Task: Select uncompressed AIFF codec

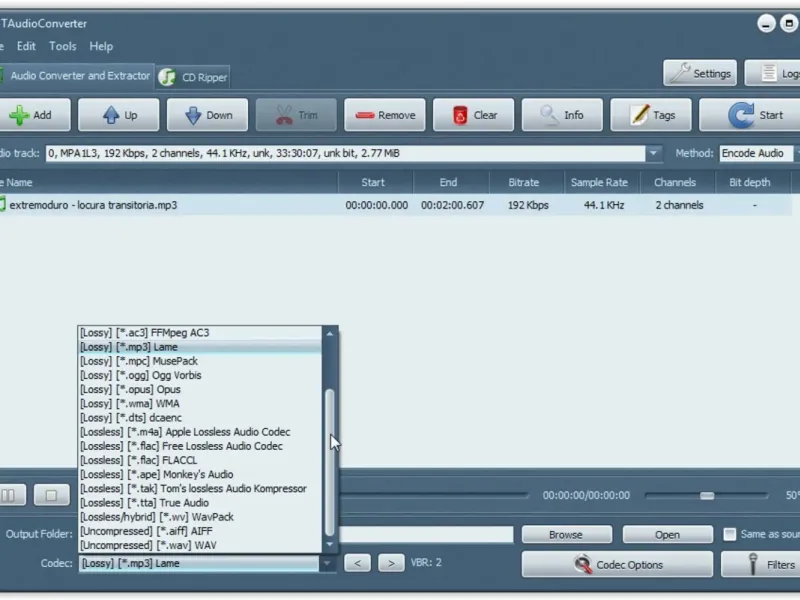Action: [201, 531]
